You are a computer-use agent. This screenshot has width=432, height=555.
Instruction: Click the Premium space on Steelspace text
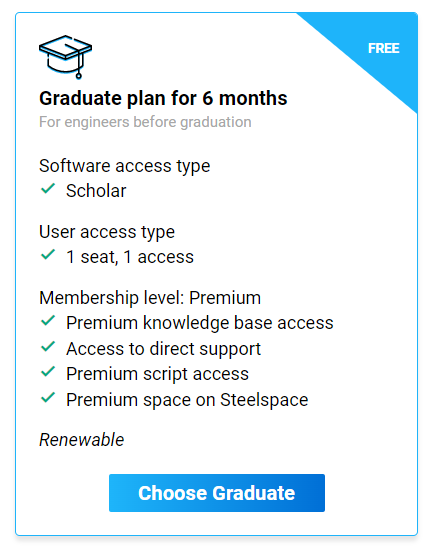point(187,400)
